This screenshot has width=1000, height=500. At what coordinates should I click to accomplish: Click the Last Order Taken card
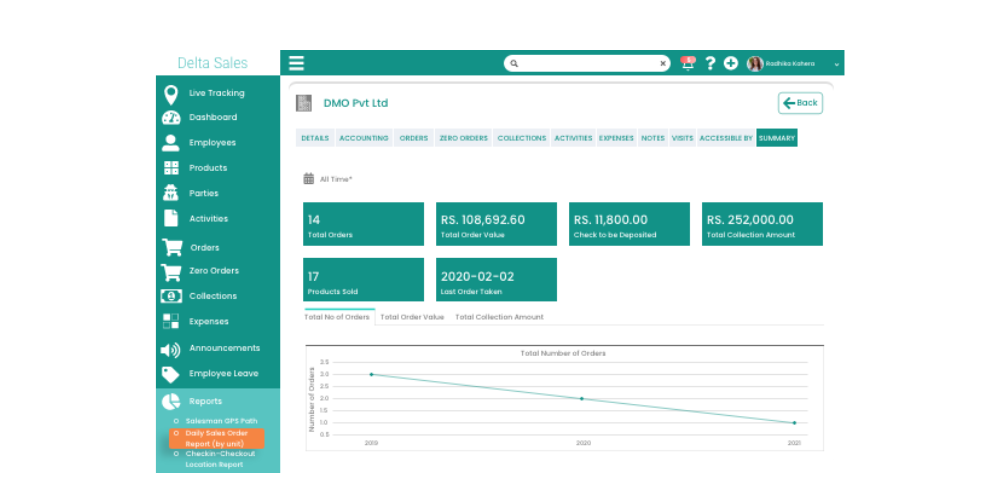(496, 279)
